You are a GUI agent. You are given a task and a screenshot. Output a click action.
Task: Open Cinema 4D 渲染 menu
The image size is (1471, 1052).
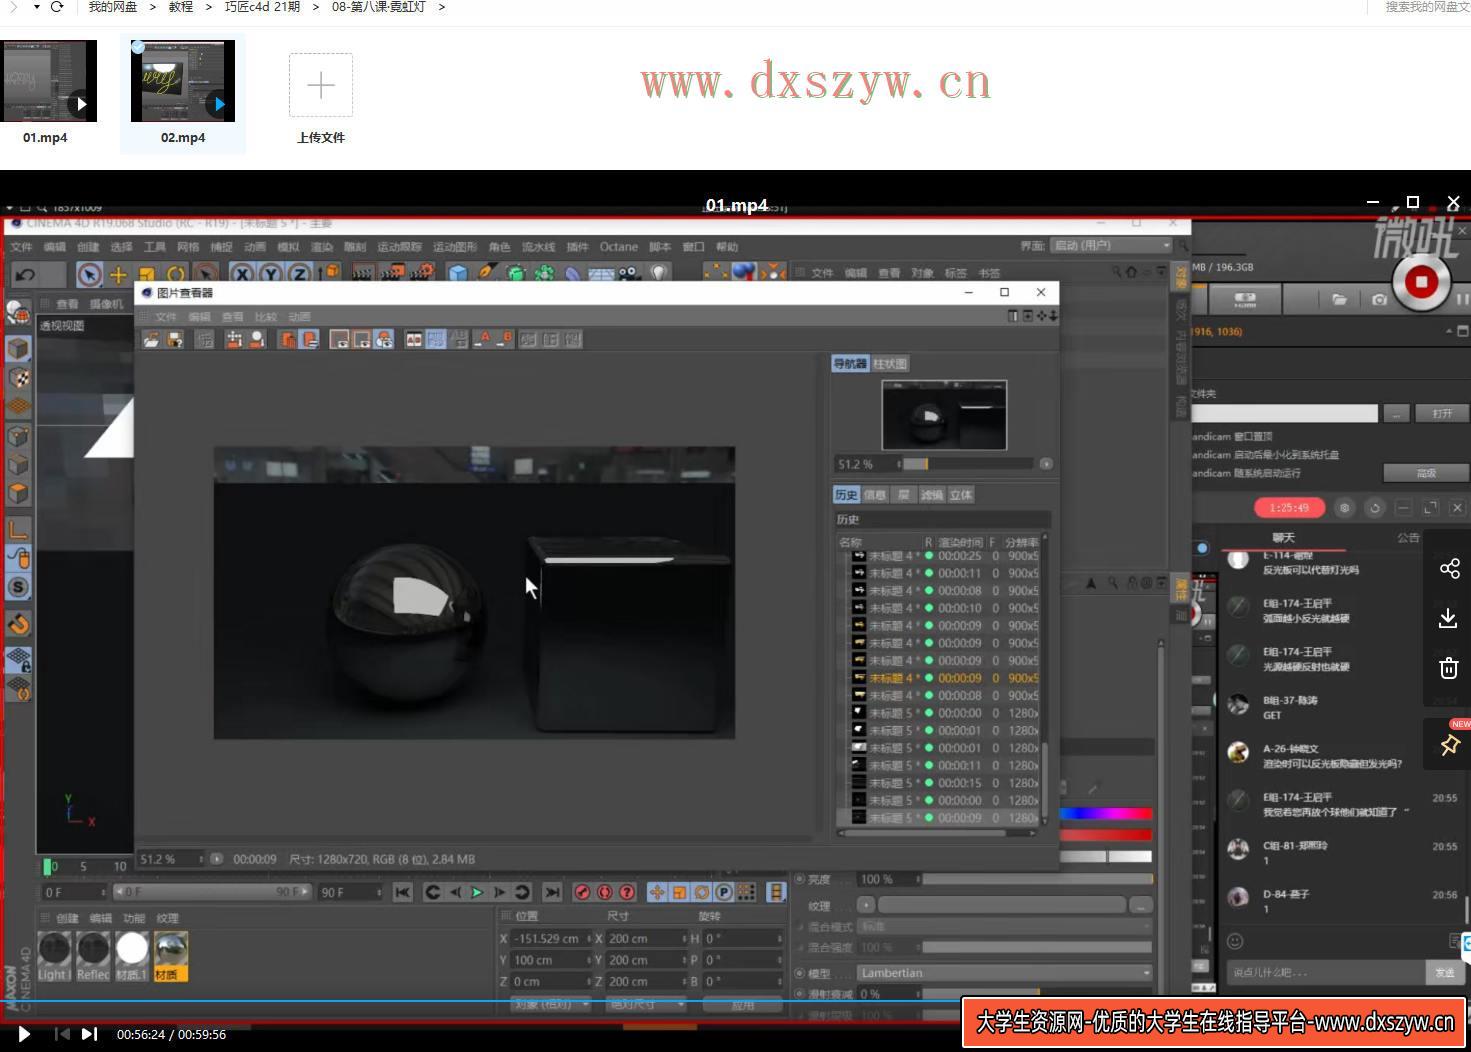(322, 247)
